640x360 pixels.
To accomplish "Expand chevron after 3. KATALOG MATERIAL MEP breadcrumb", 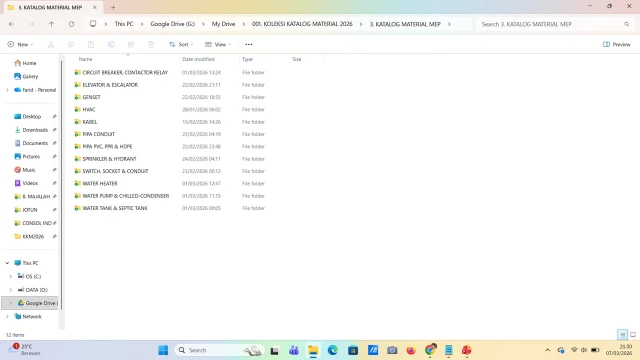I will pos(449,24).
